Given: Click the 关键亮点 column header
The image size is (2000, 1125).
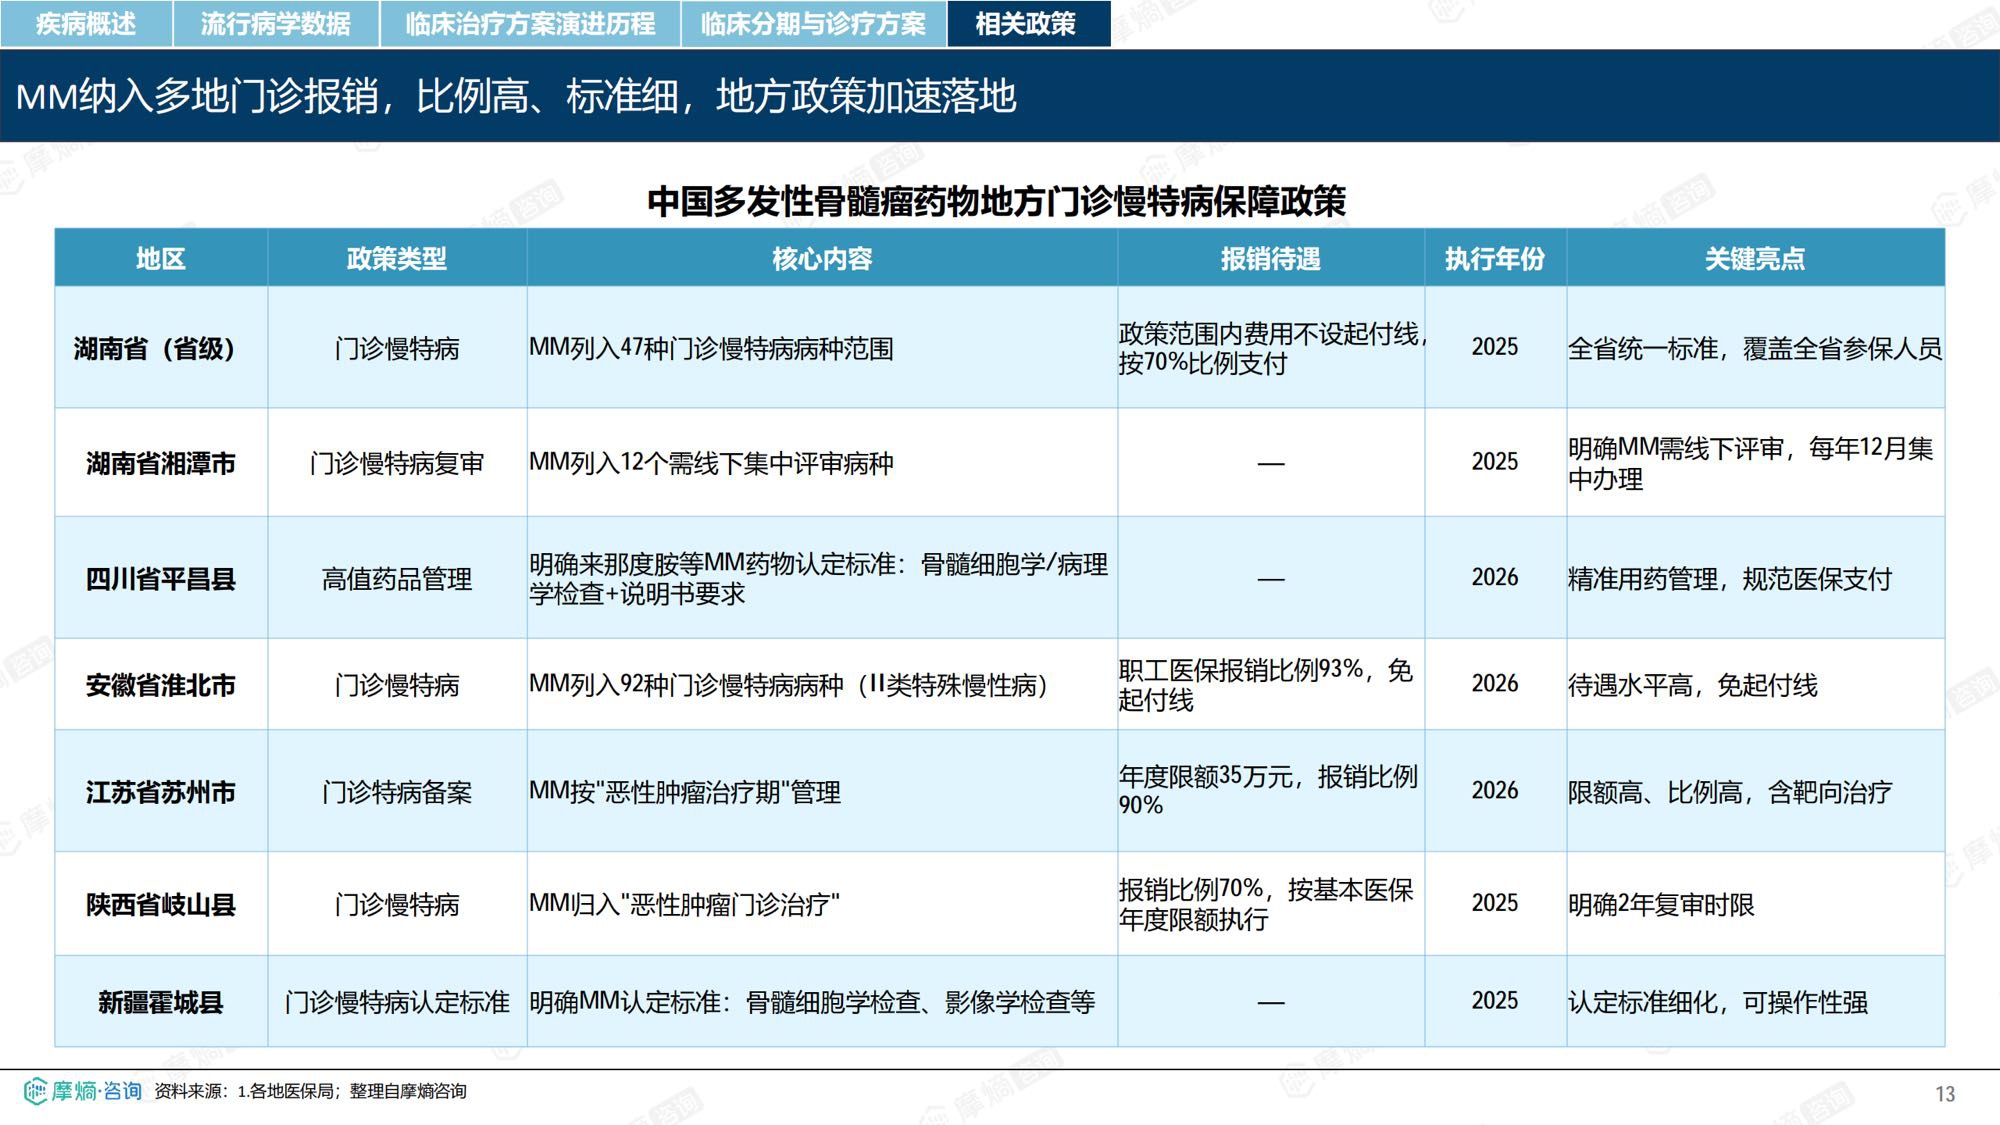Looking at the screenshot, I should (x=1755, y=258).
